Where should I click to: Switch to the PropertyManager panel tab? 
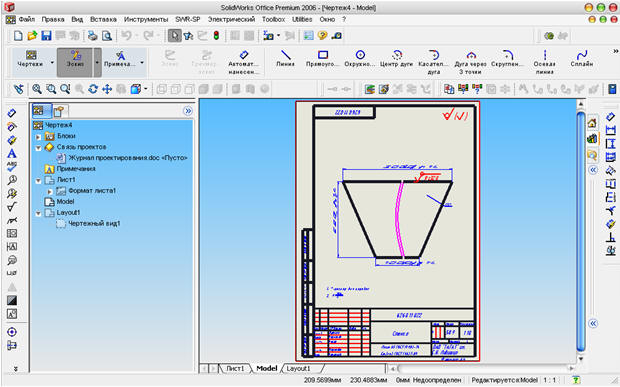[59, 111]
